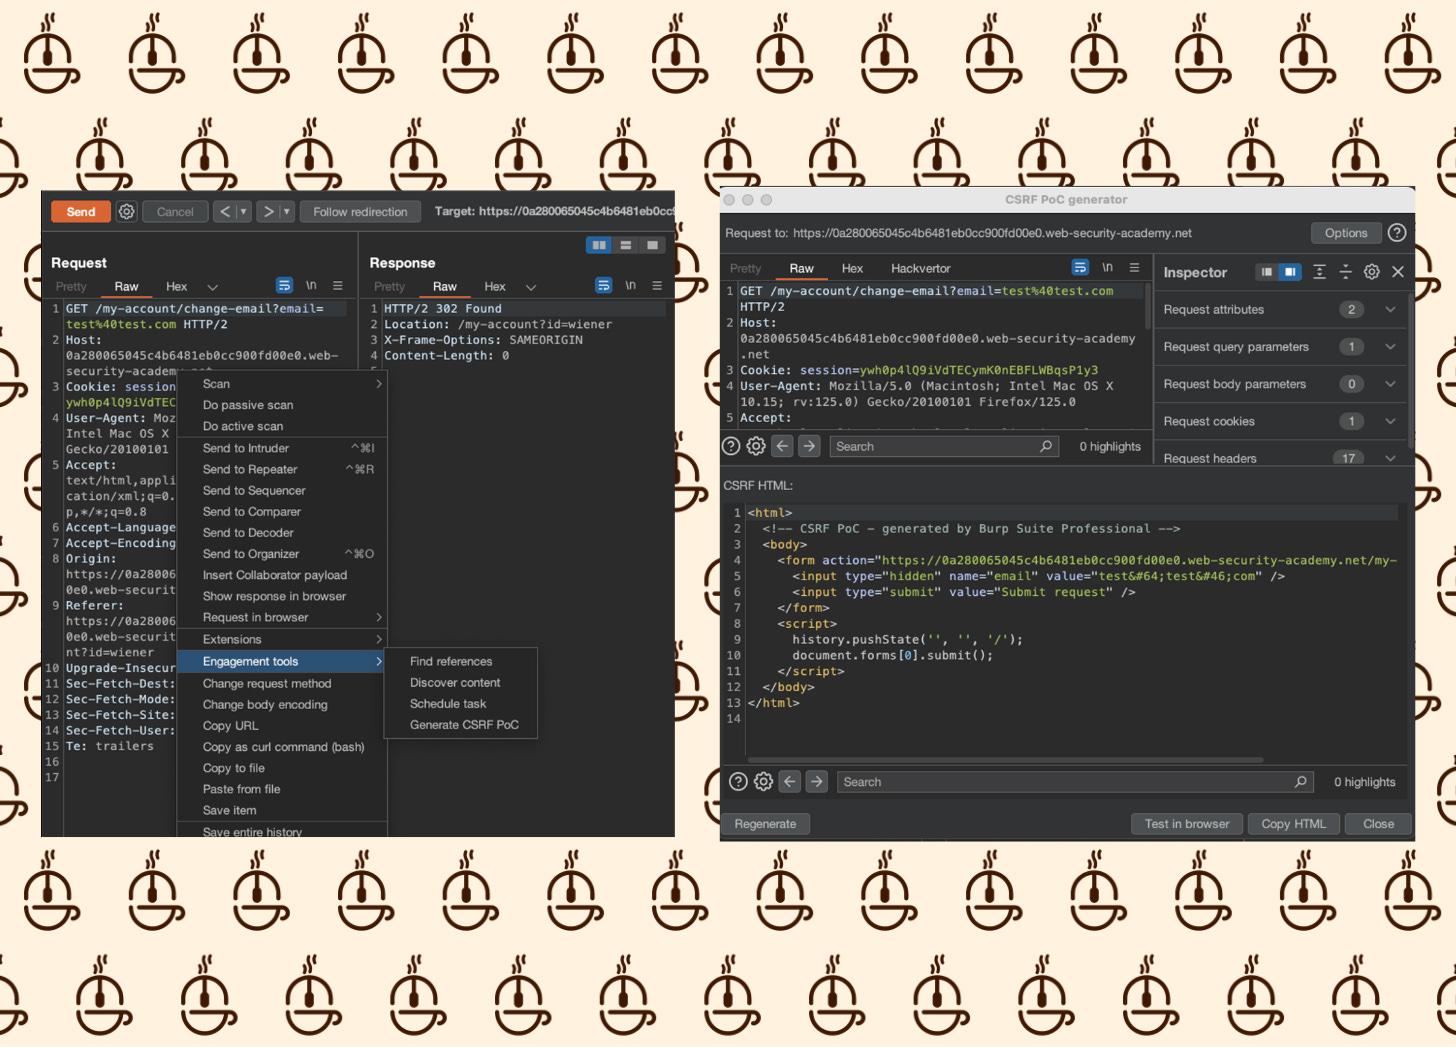
Task: Expand the Scan submenu arrow
Action: (378, 384)
